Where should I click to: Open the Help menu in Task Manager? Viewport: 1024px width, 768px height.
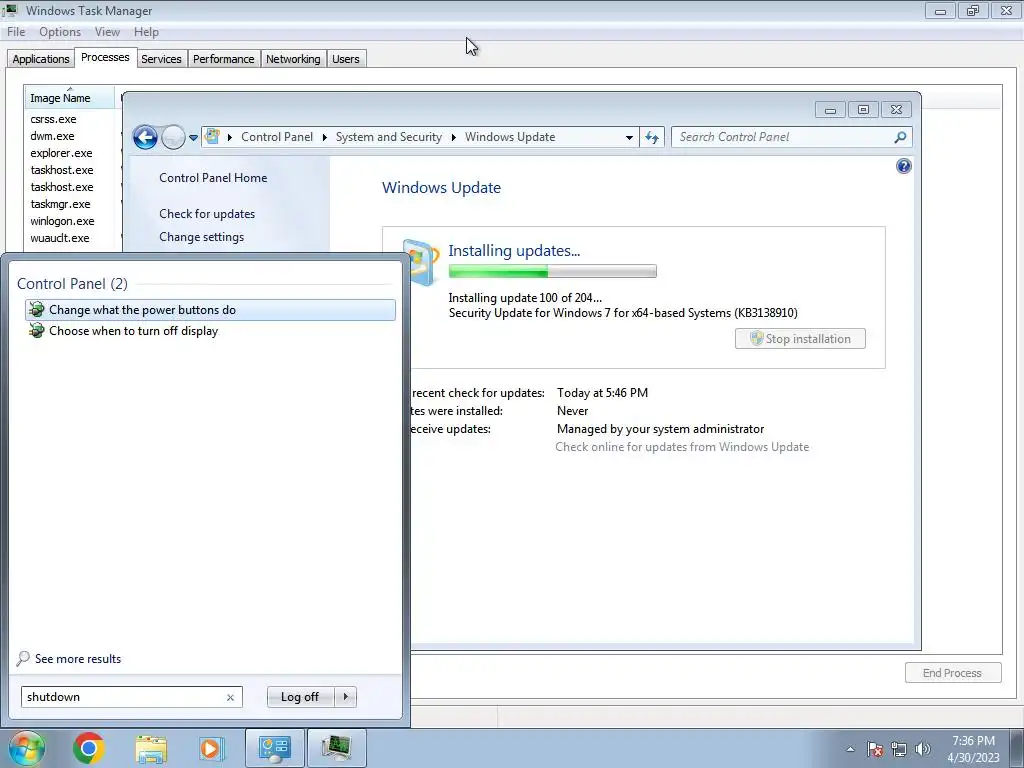click(146, 32)
